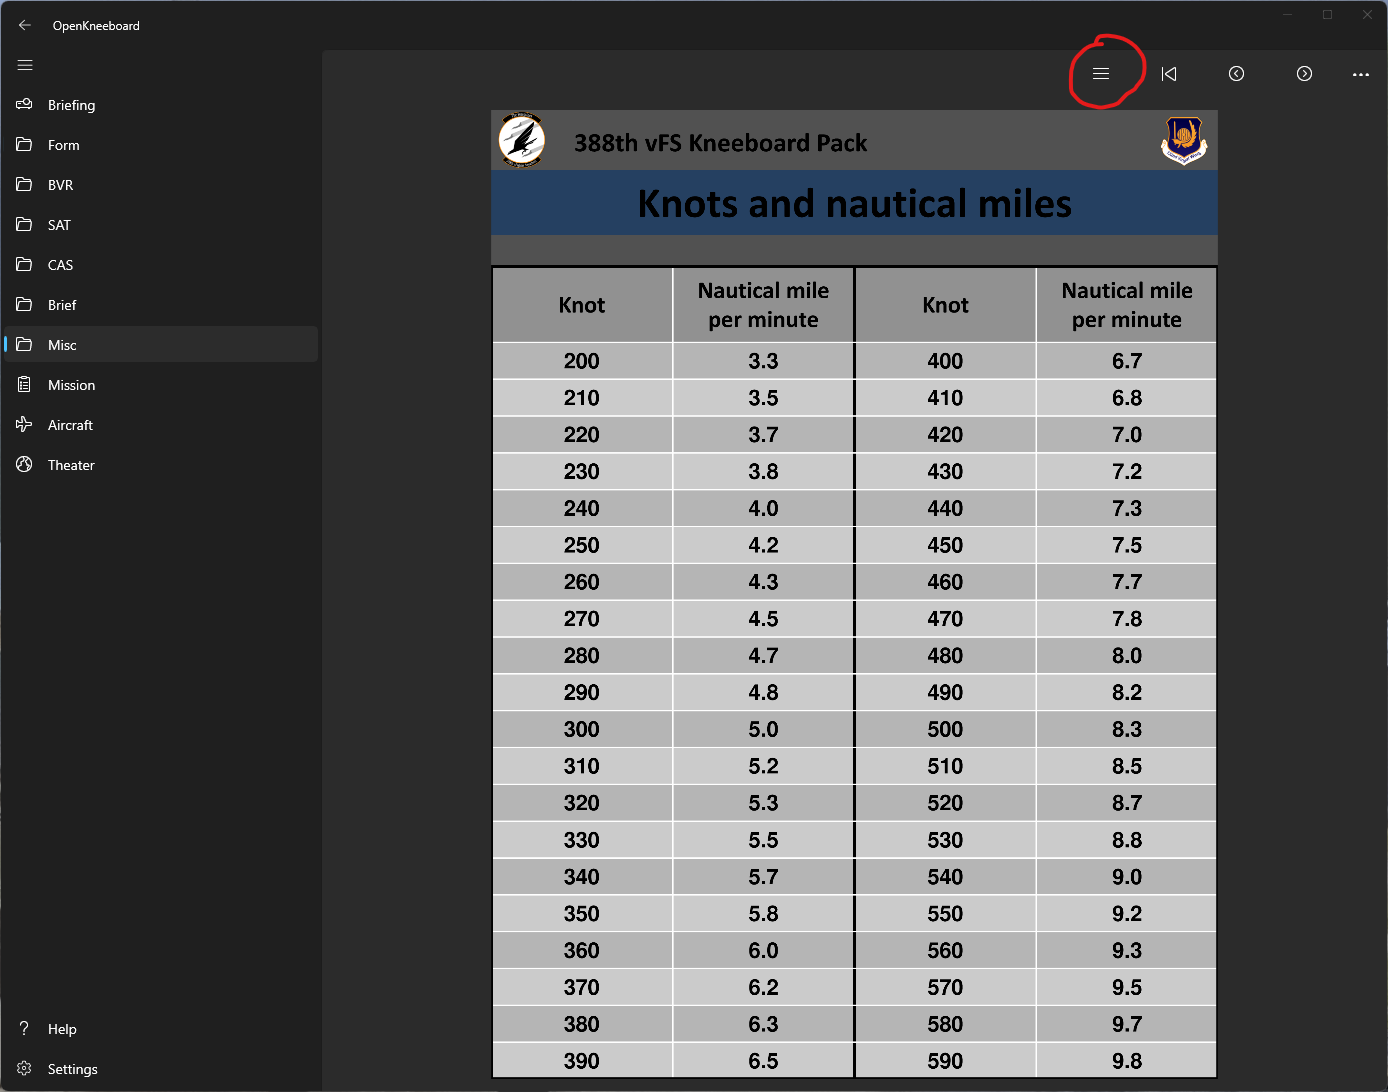Screen dimensions: 1388x1092
Task: Open the circled hamburger menu on toolbar
Action: coord(1101,73)
